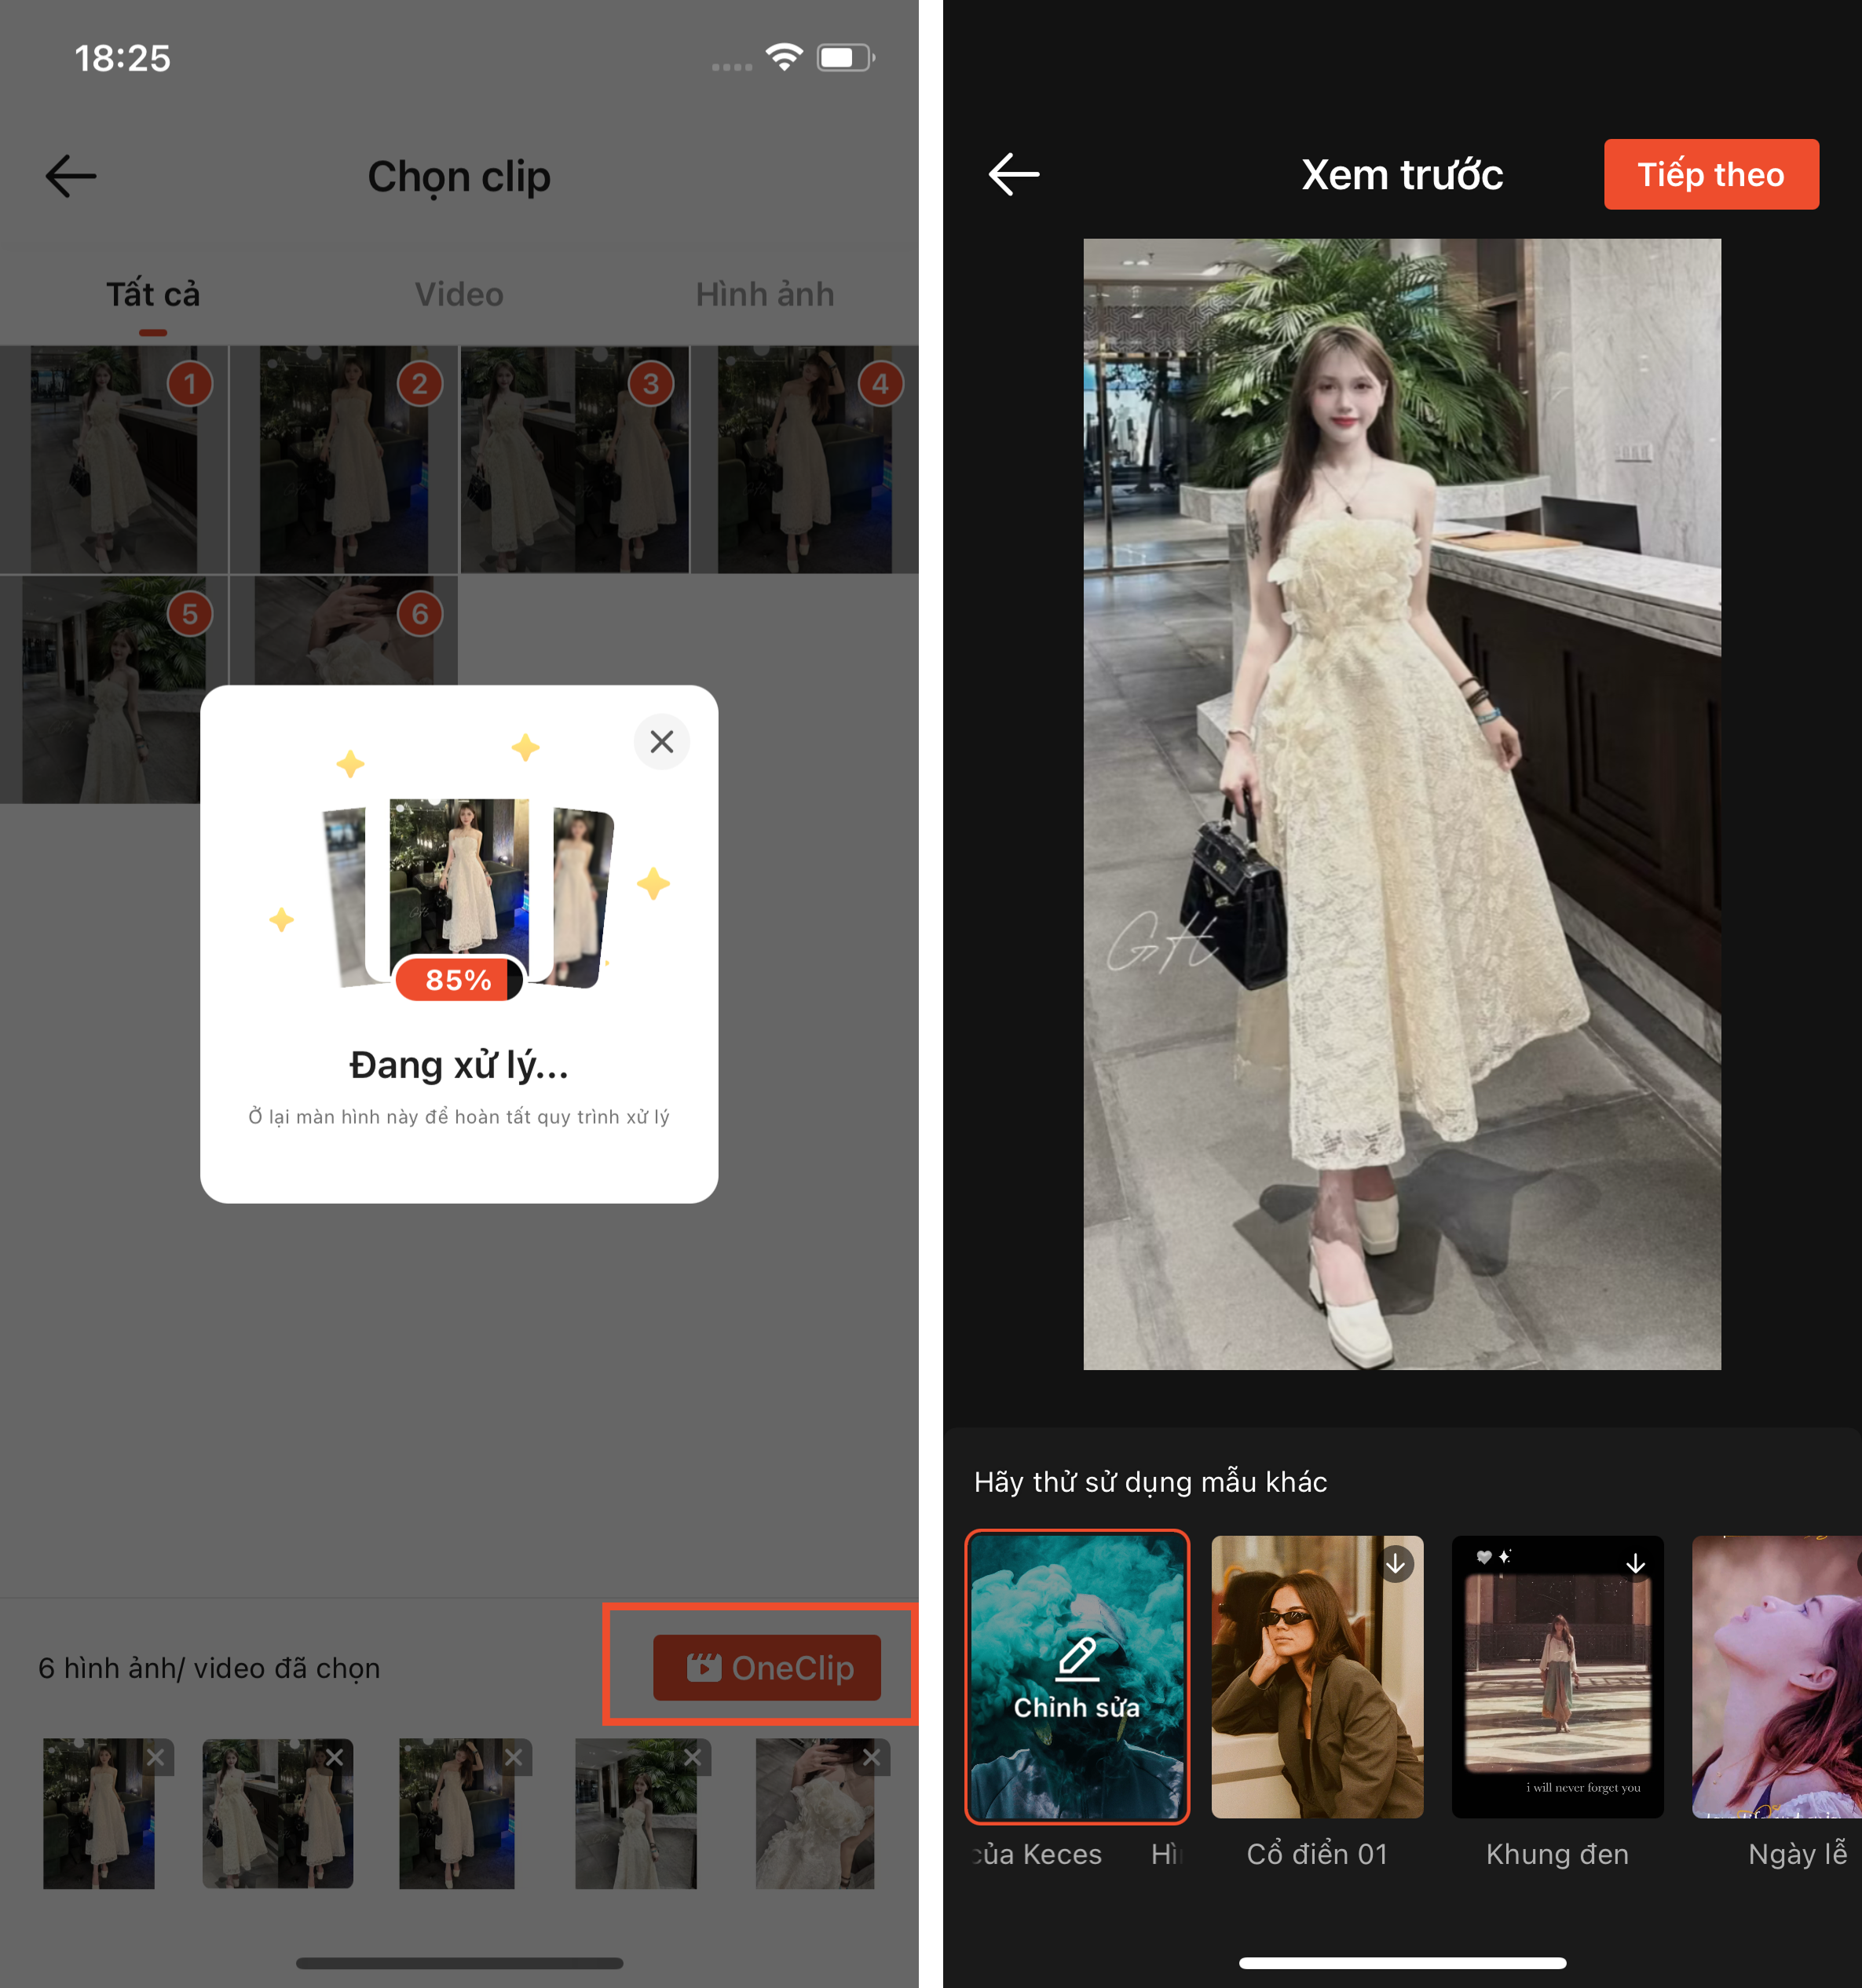
Task: Download the Khung đen template
Action: [1635, 1563]
